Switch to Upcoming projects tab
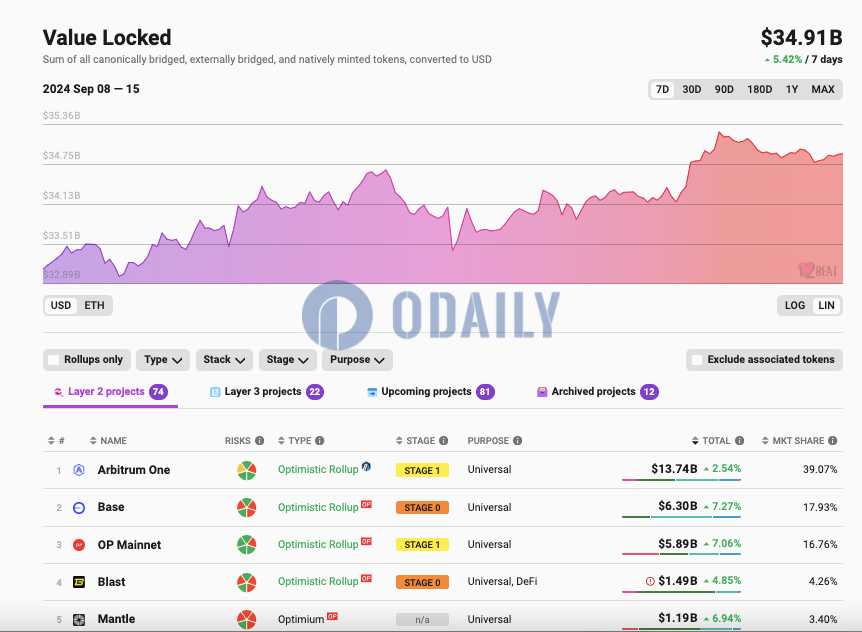The height and width of the screenshot is (632, 862). (x=431, y=392)
